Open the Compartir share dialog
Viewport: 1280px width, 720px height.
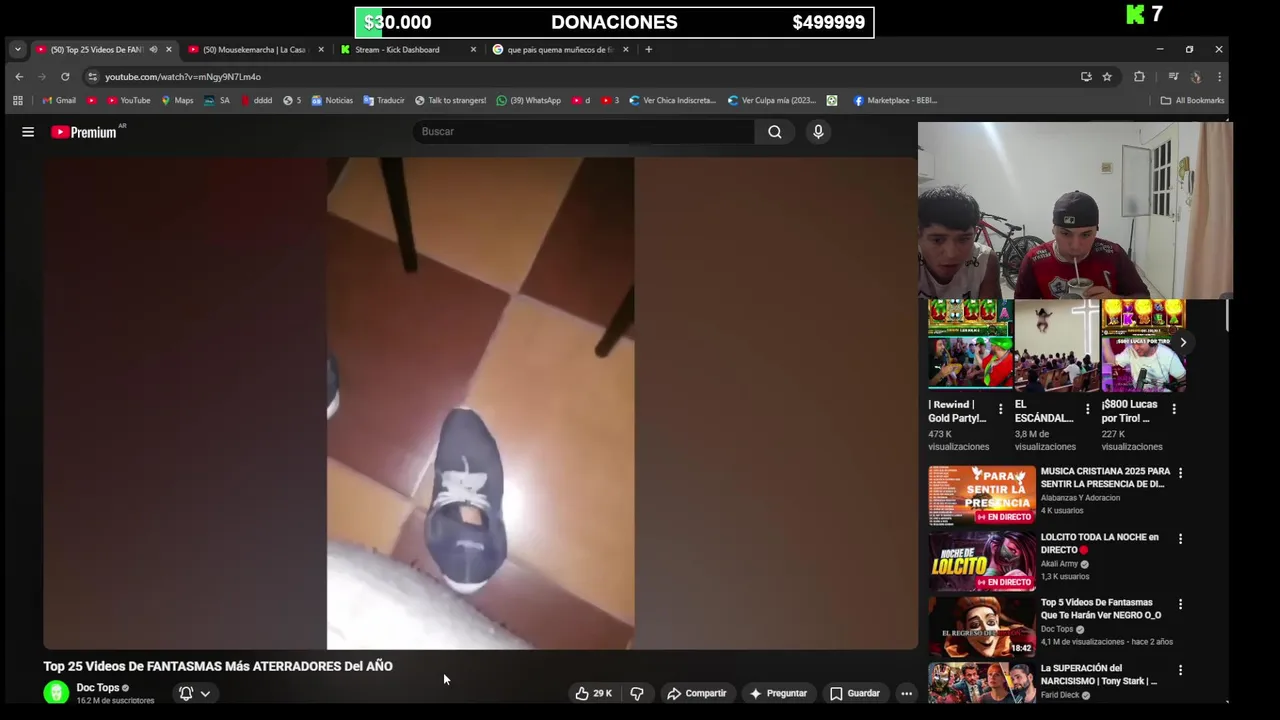click(x=696, y=693)
